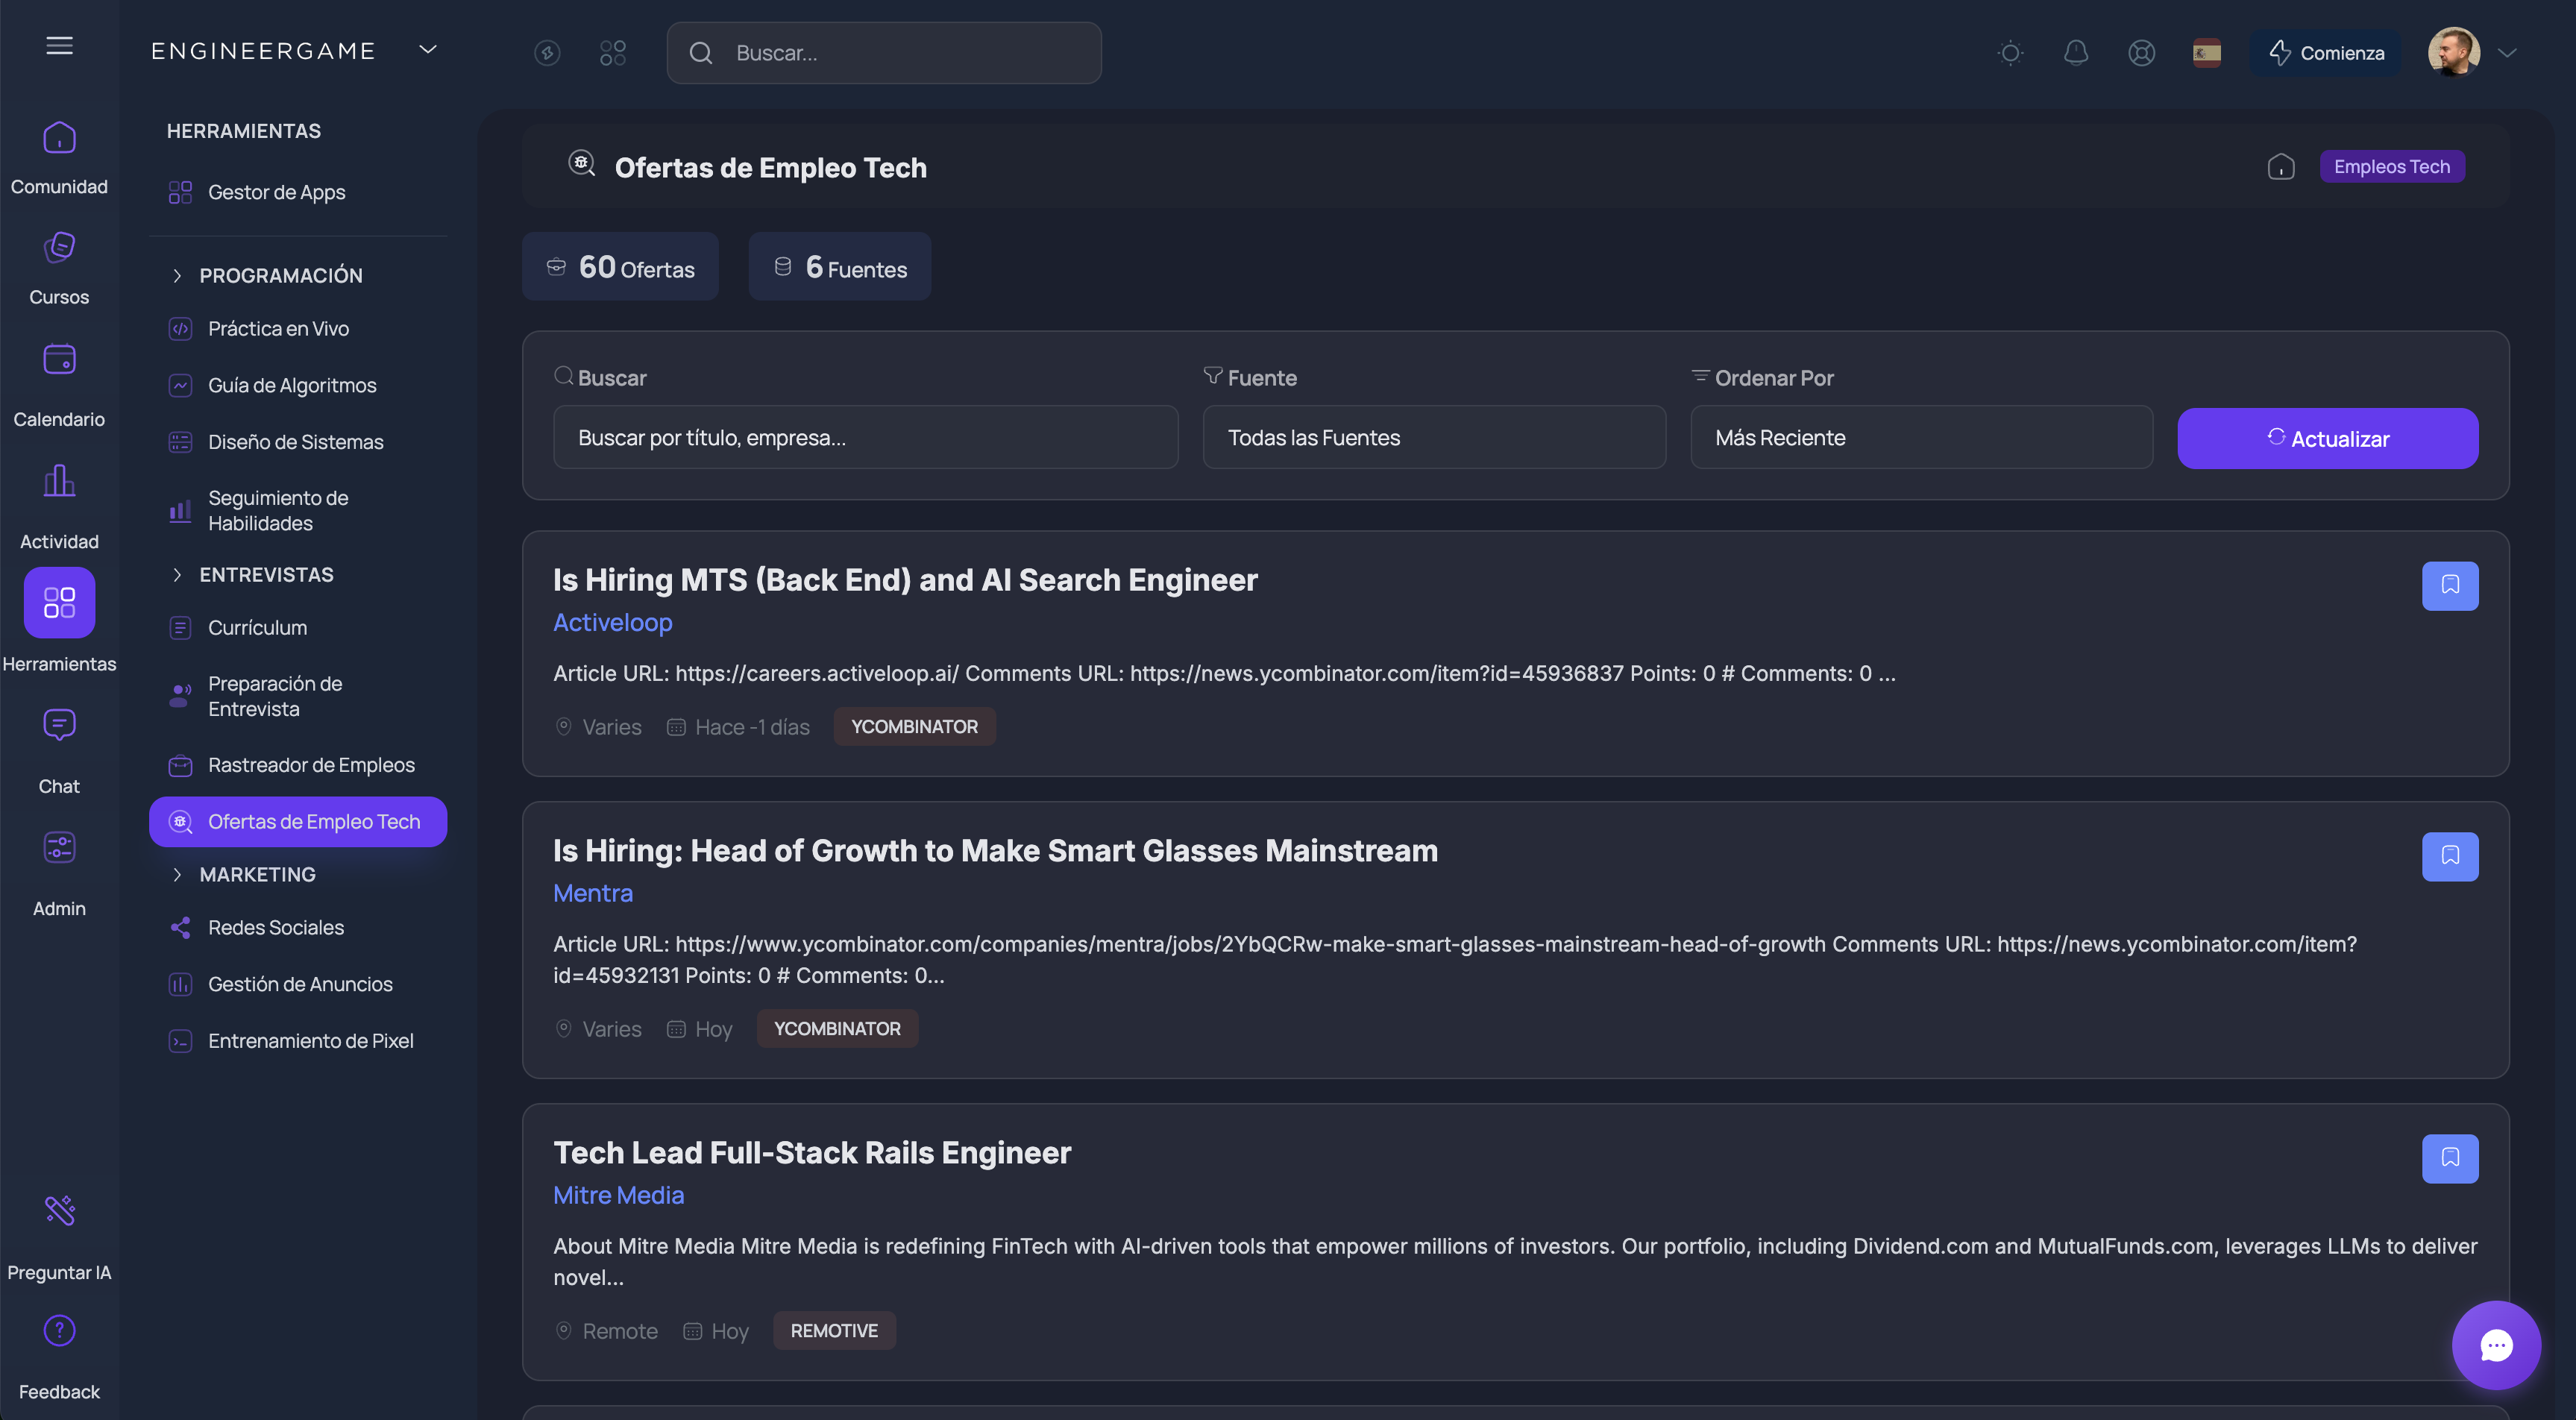Click the Actualizar button
Image resolution: width=2576 pixels, height=1420 pixels.
point(2328,438)
